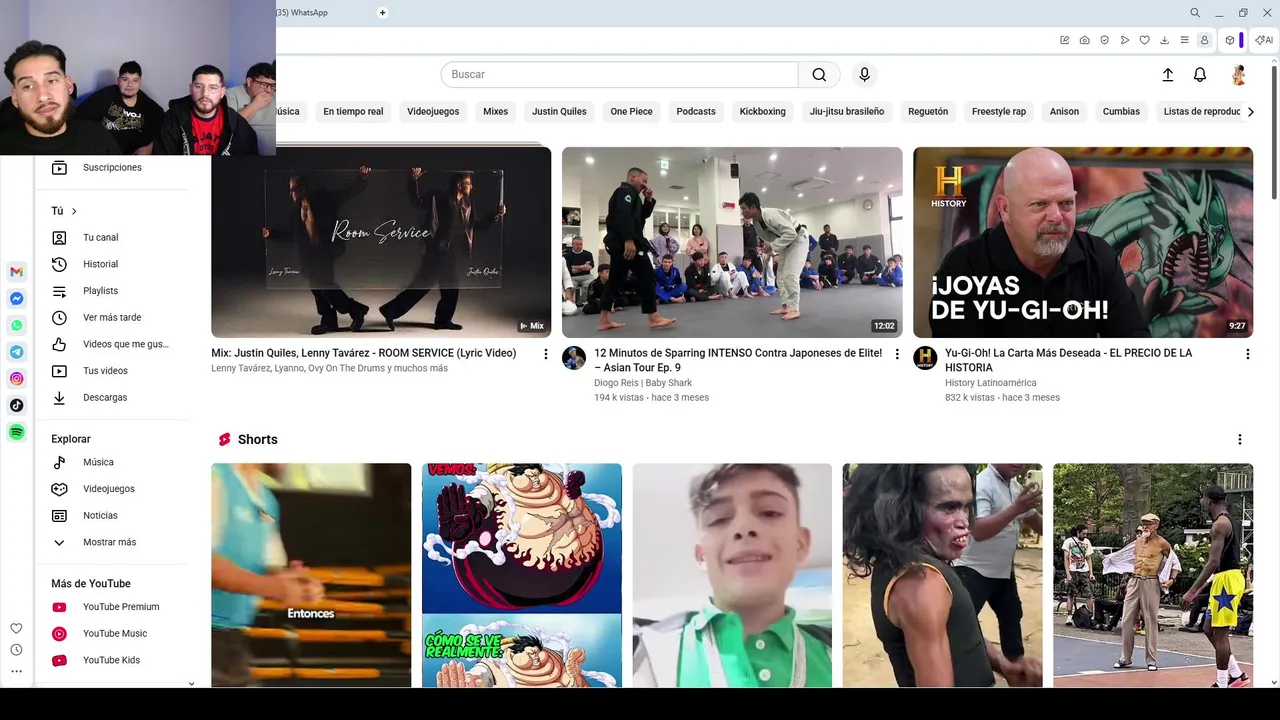Click the browser shield privacy icon
The height and width of the screenshot is (720, 1280).
tap(1104, 40)
